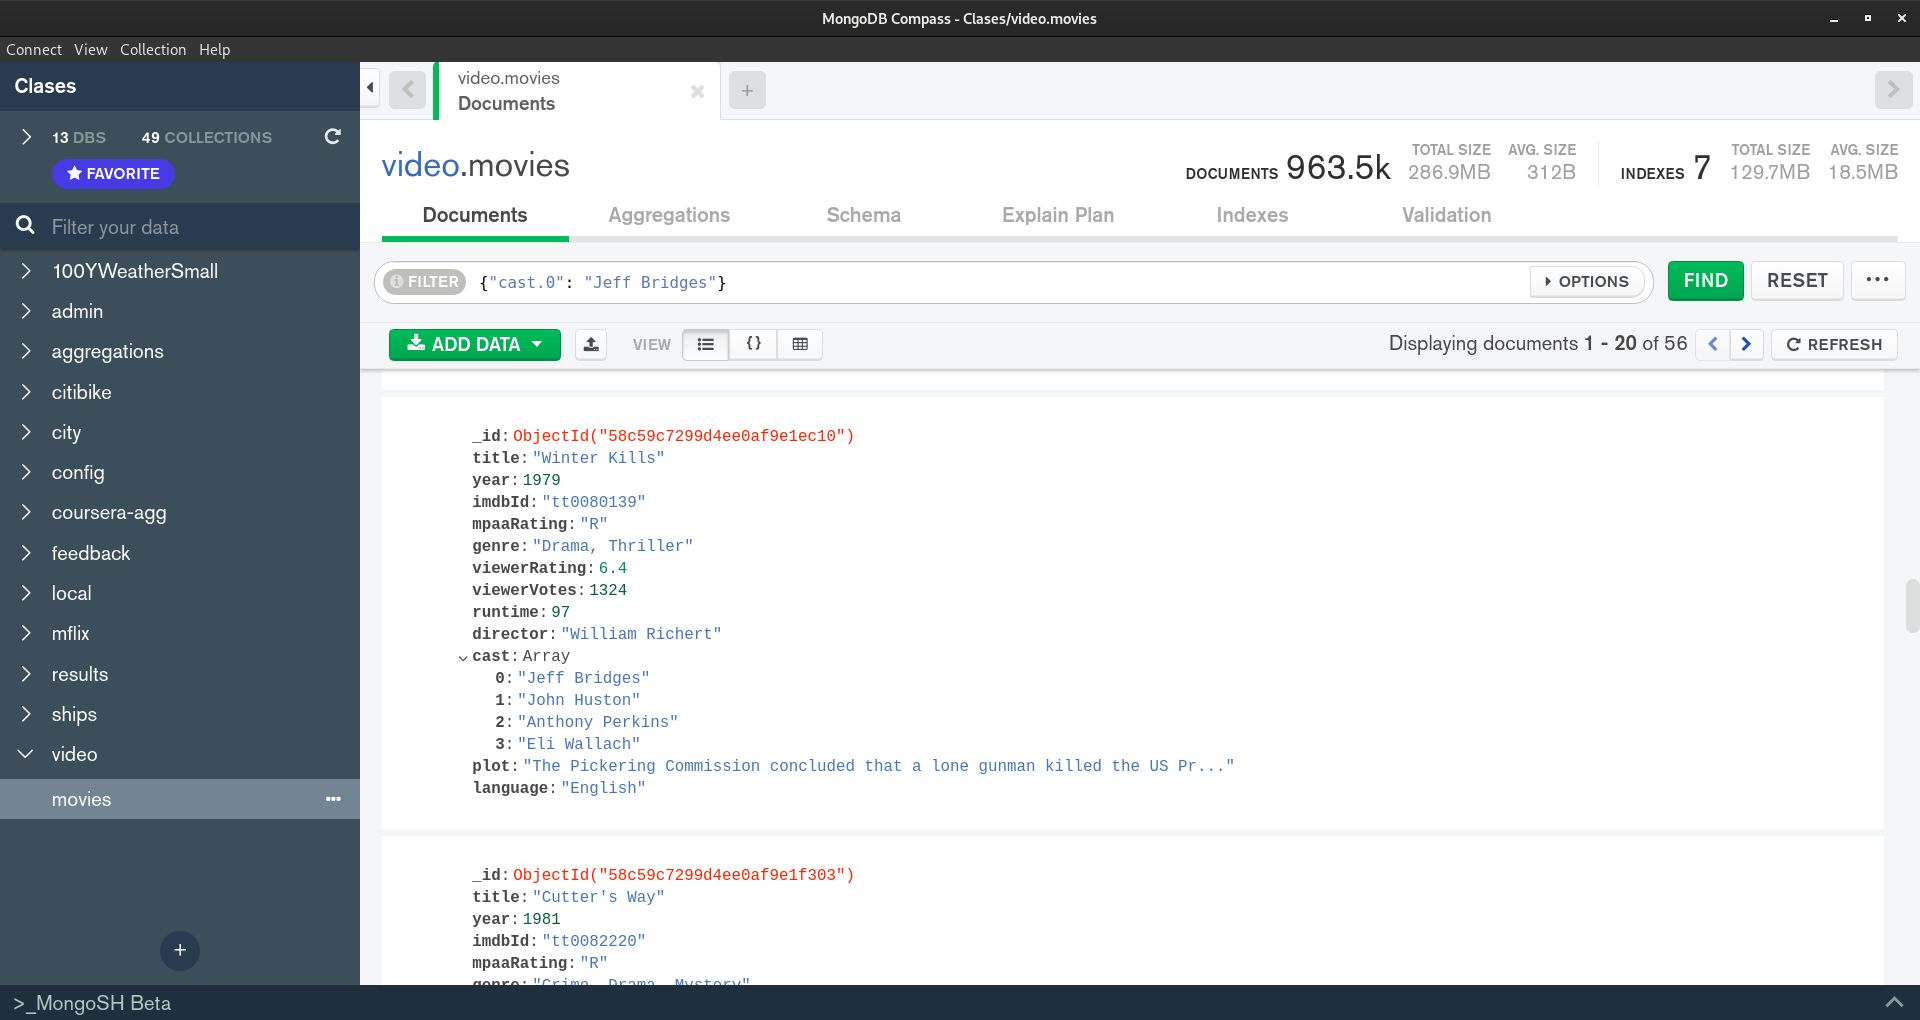Switch to table view

point(800,344)
